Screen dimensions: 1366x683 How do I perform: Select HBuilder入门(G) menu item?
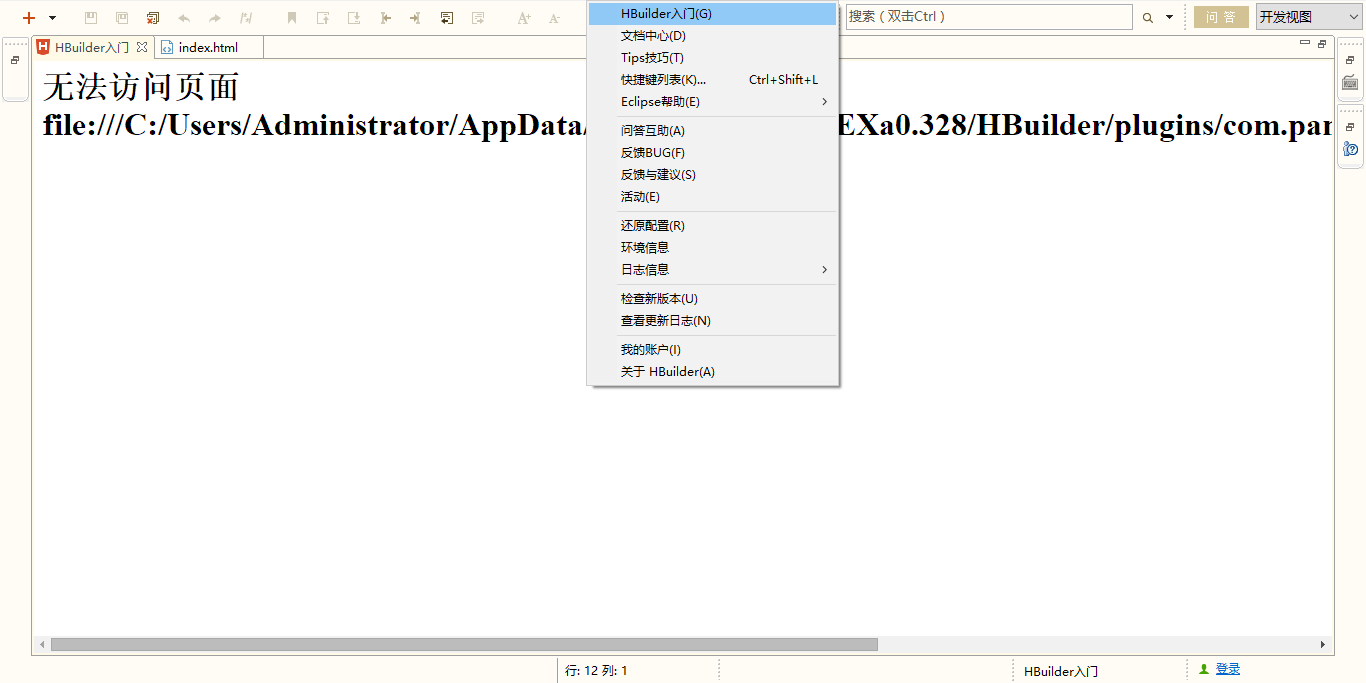[x=712, y=14]
